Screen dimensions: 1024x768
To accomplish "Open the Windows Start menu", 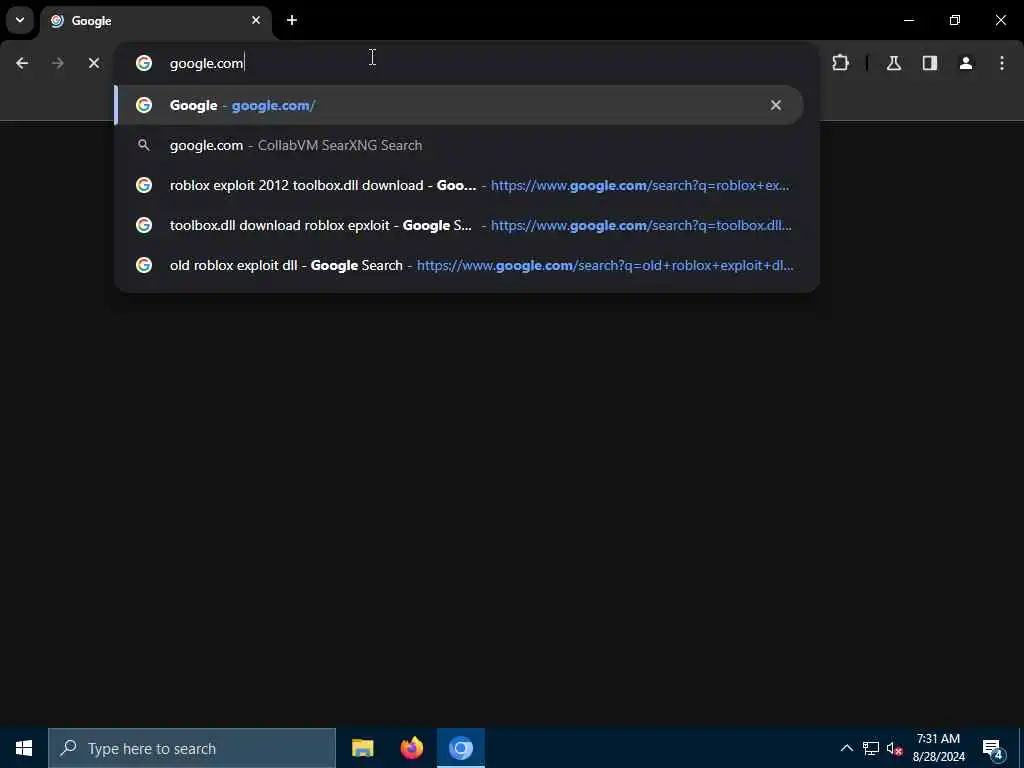I will 24,748.
